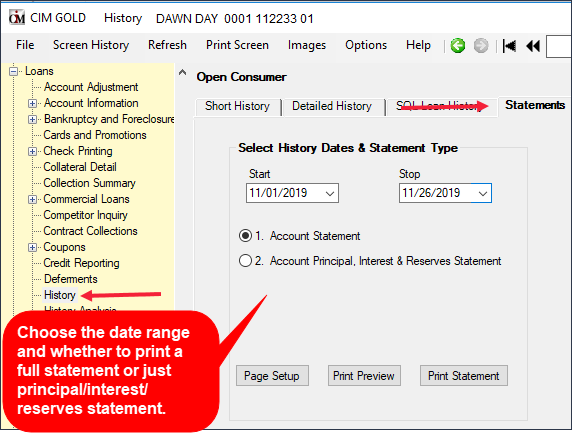The height and width of the screenshot is (434, 572).
Task: Open Collateral Detail in the tree
Action: [80, 167]
